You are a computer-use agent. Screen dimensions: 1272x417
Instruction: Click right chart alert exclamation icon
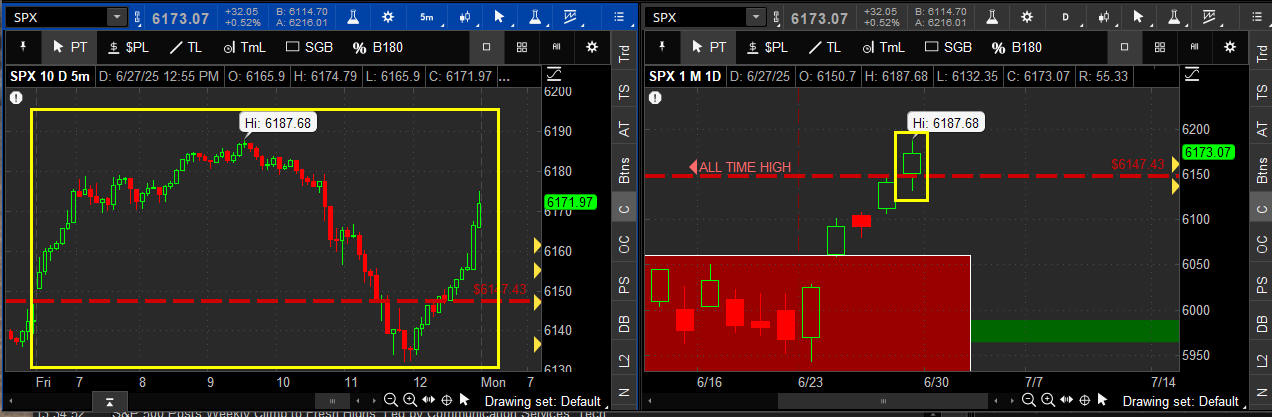pyautogui.click(x=654, y=97)
